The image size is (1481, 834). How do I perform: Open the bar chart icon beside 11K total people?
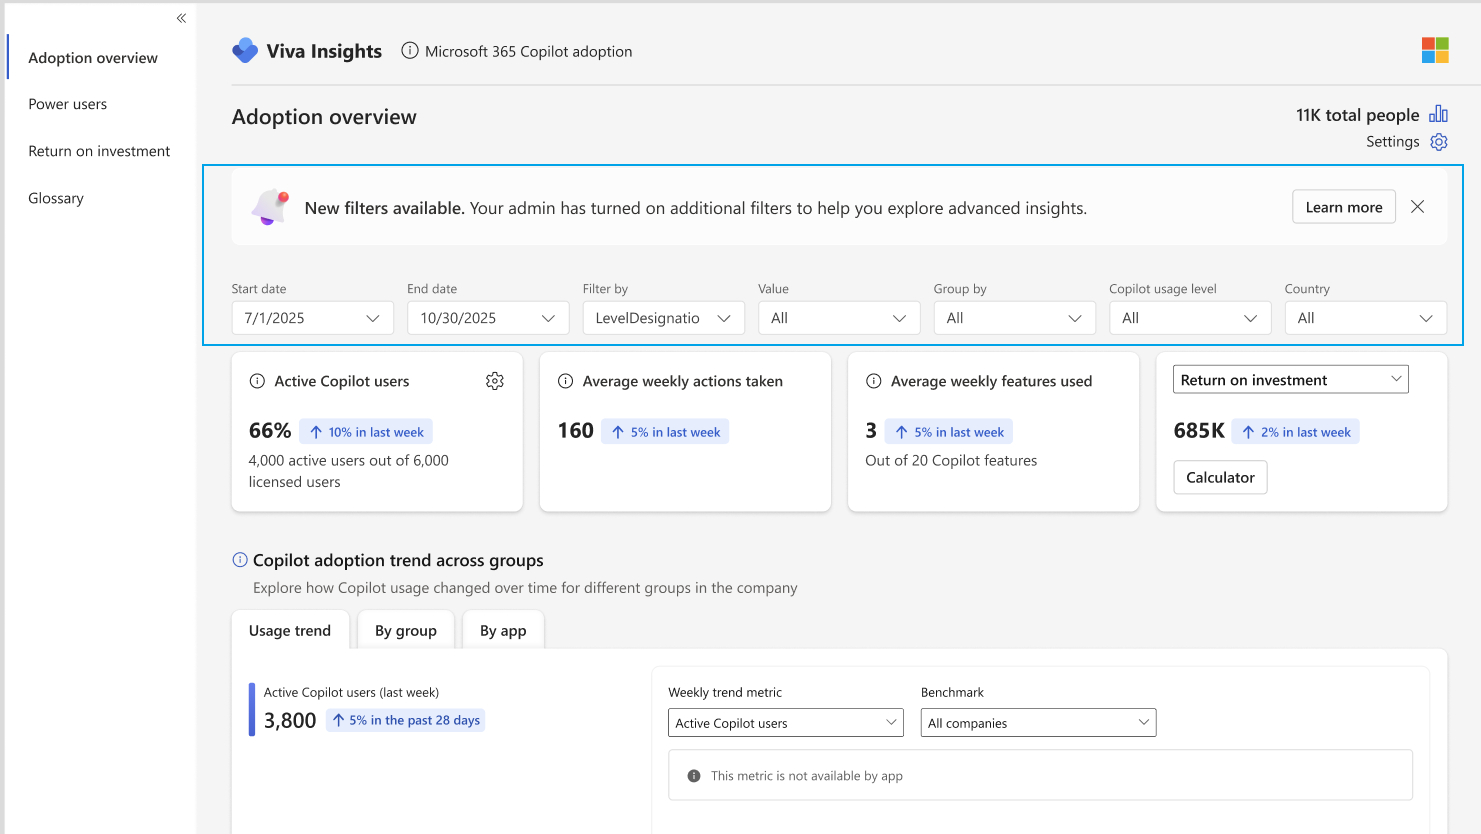coord(1439,114)
